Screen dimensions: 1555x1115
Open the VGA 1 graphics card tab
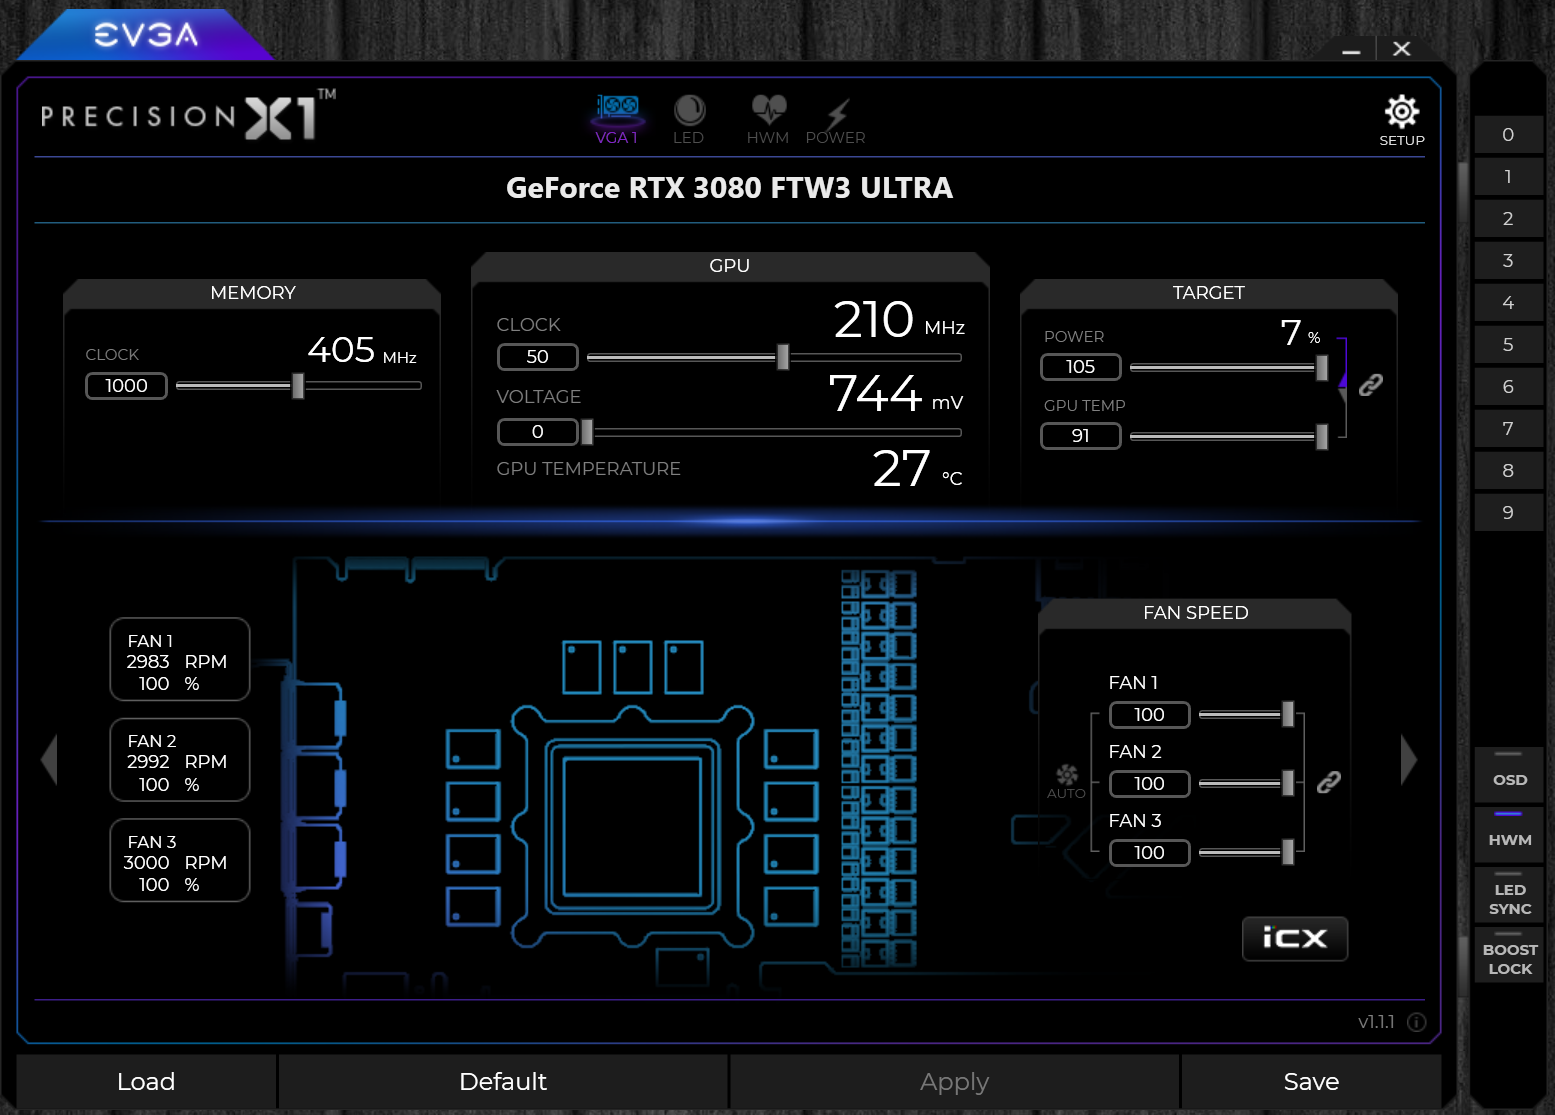(617, 120)
